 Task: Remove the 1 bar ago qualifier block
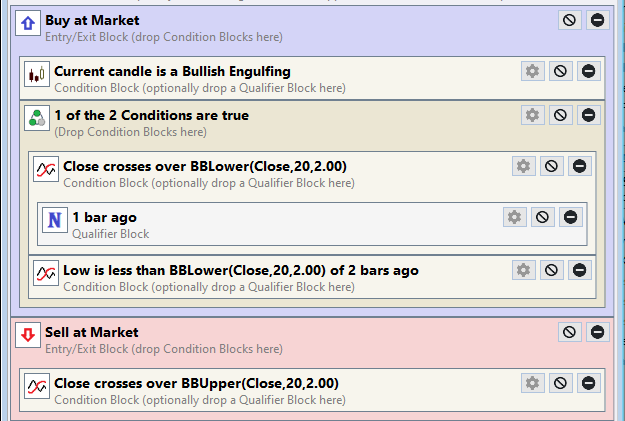pyautogui.click(x=570, y=217)
